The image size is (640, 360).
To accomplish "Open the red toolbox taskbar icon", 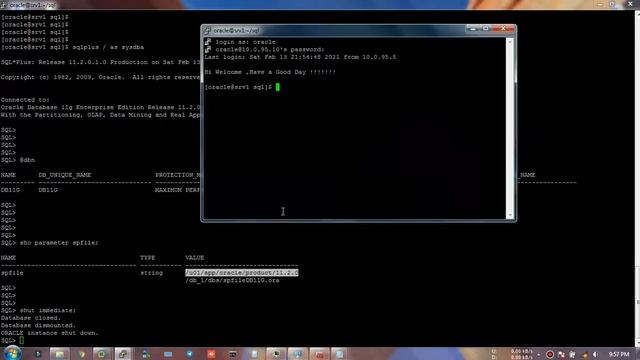I will [x=319, y=354].
